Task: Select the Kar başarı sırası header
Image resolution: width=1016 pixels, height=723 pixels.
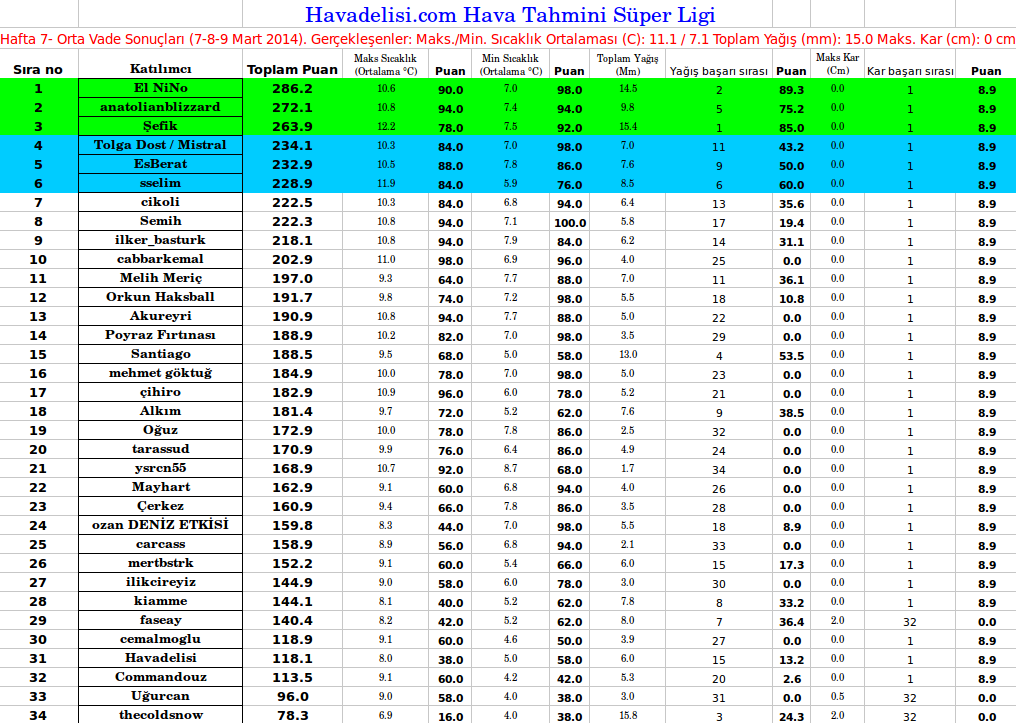Action: coord(910,71)
